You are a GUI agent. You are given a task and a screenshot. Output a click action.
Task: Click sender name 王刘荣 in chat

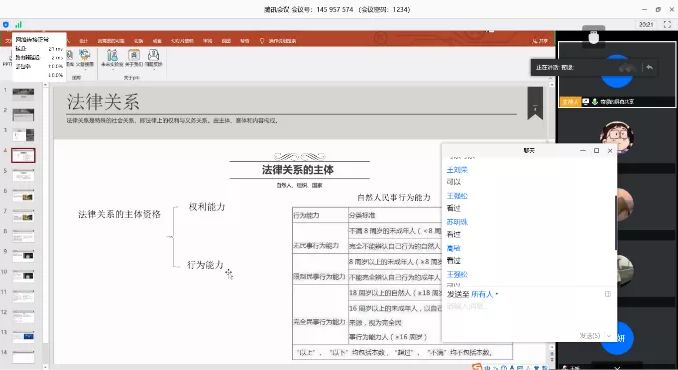click(457, 170)
